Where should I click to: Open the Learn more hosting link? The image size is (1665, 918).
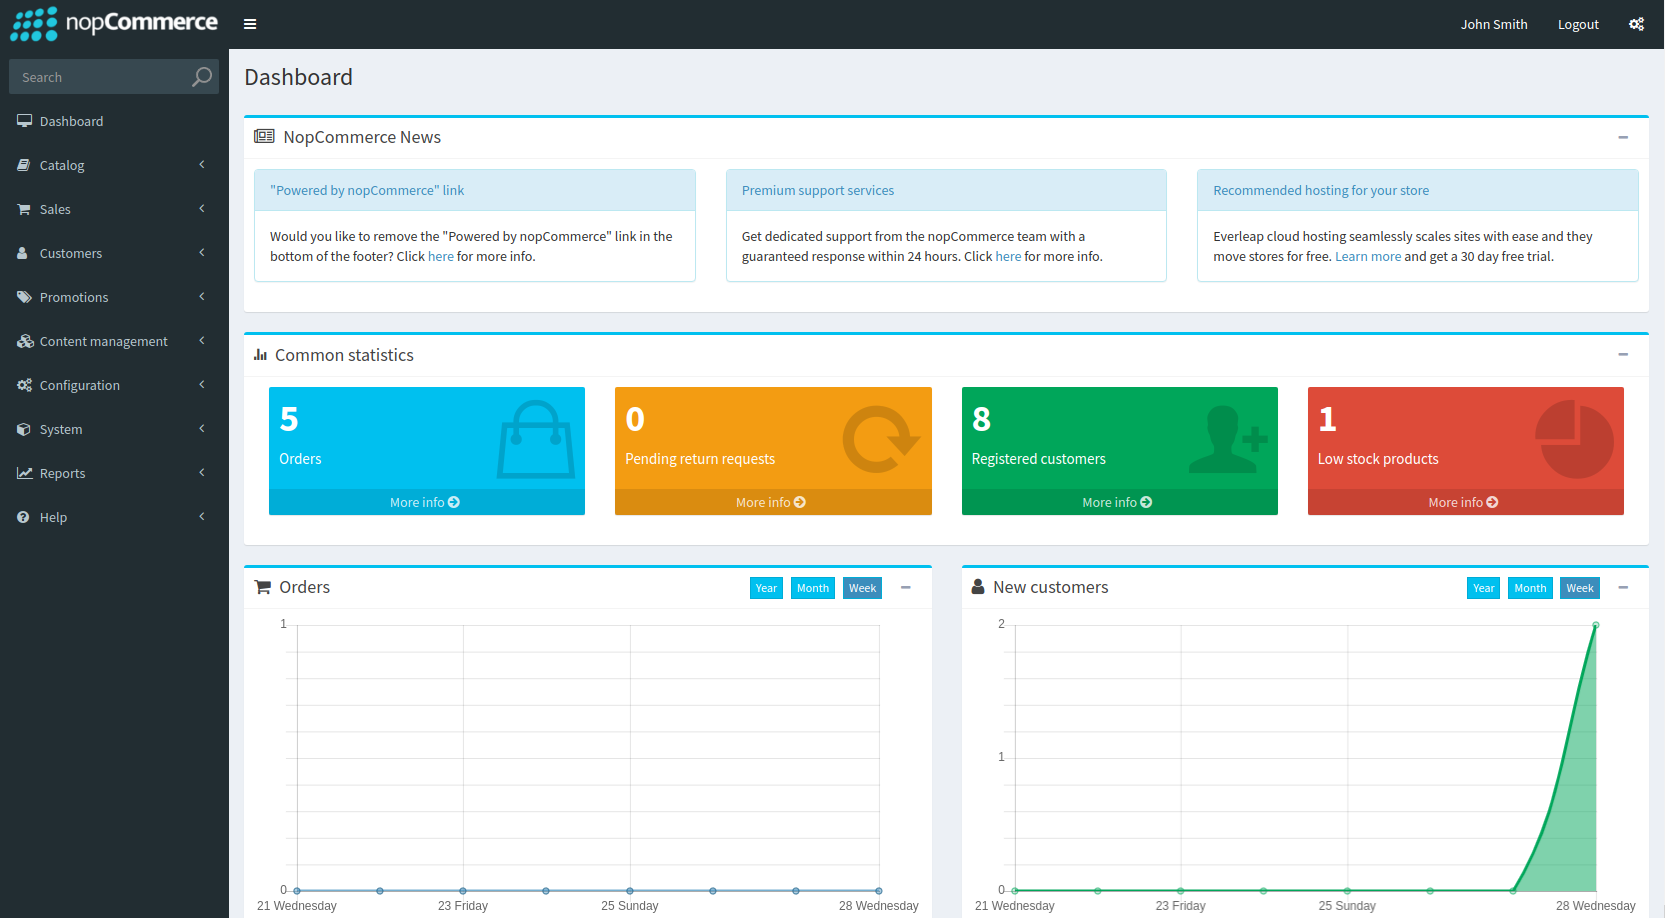click(1367, 257)
